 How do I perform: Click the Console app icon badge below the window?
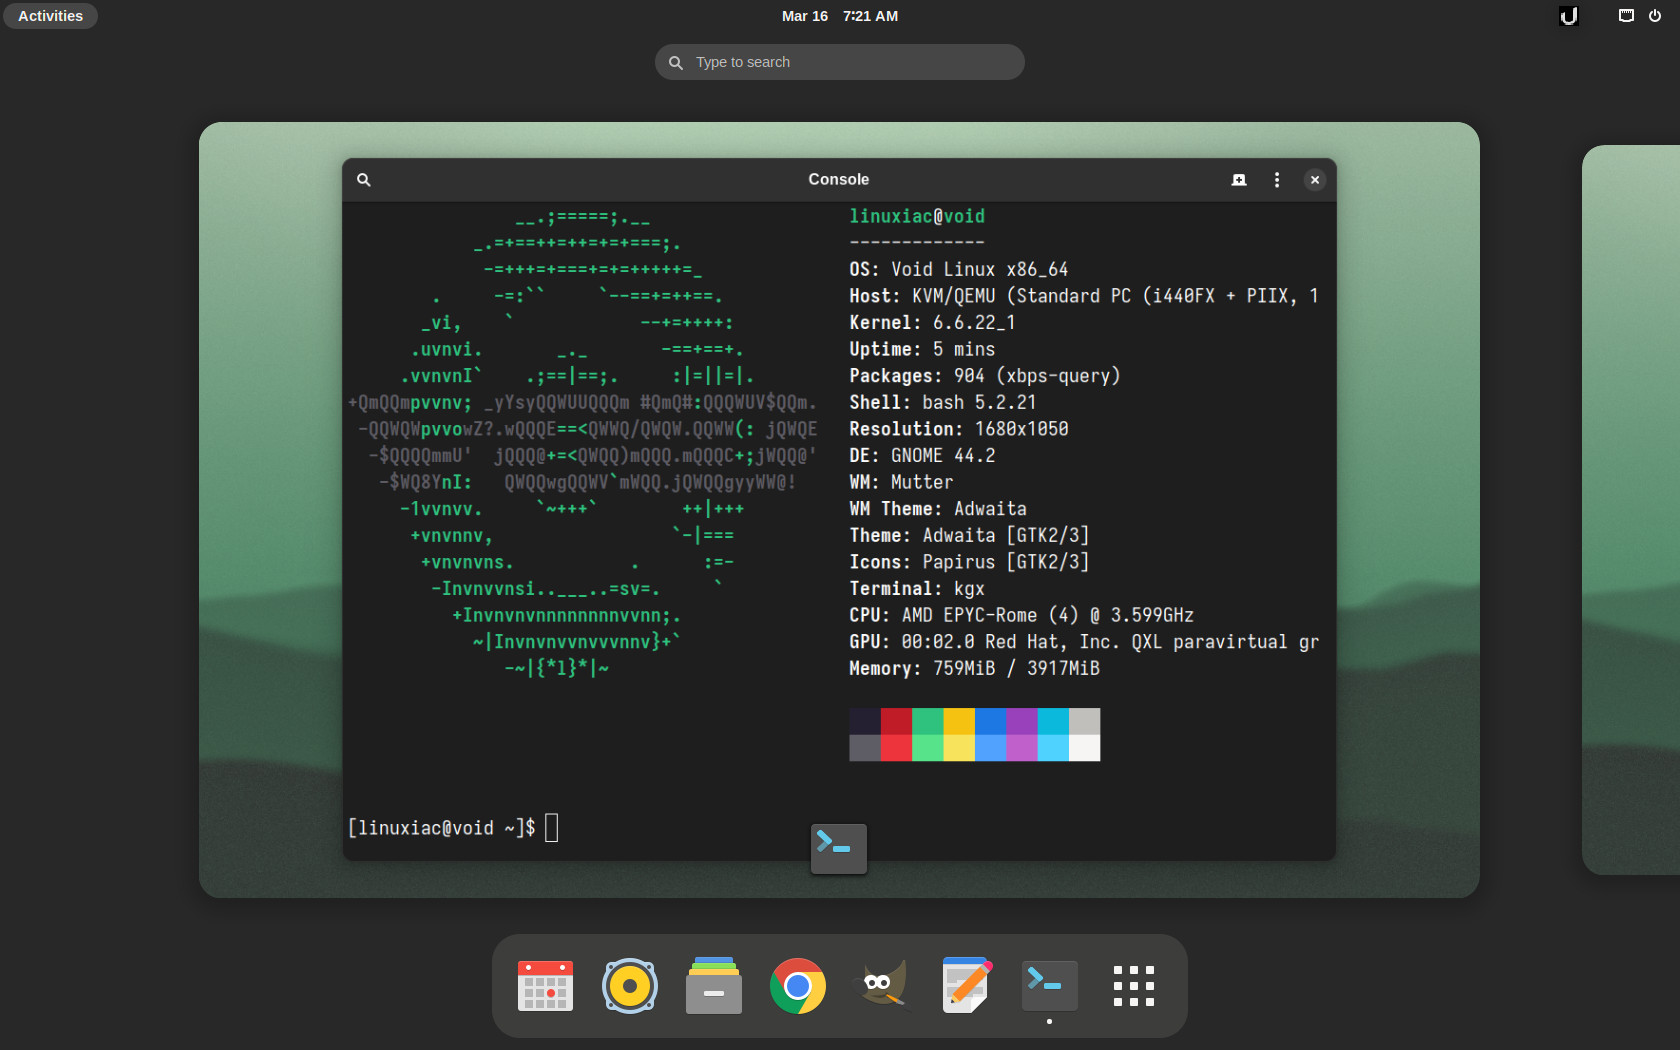pyautogui.click(x=839, y=849)
